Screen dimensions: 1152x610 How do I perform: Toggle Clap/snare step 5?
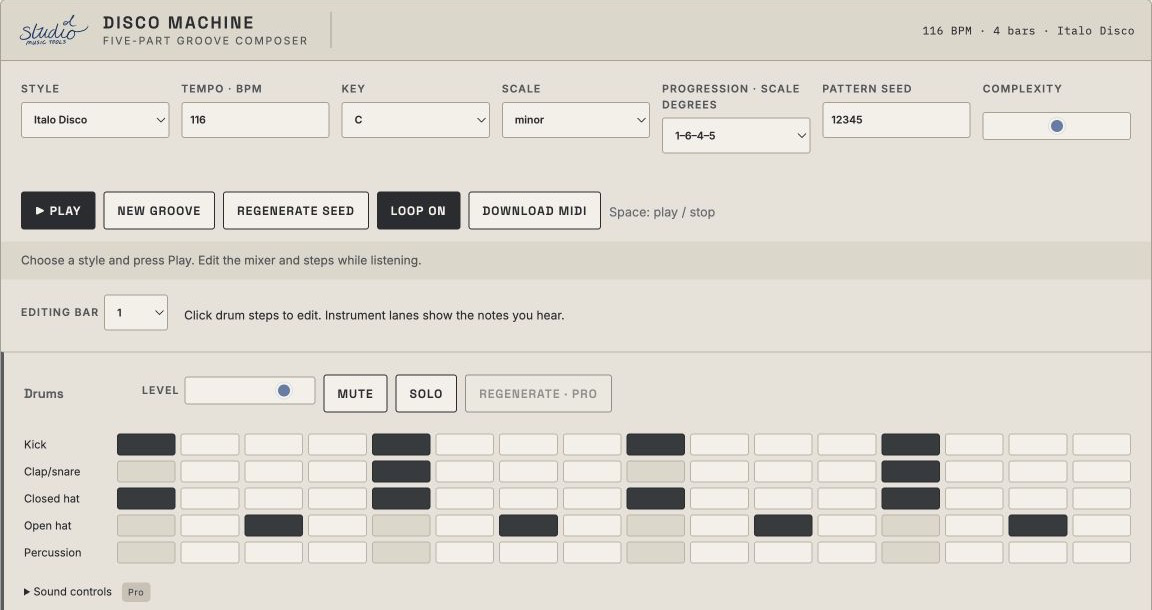(x=401, y=472)
